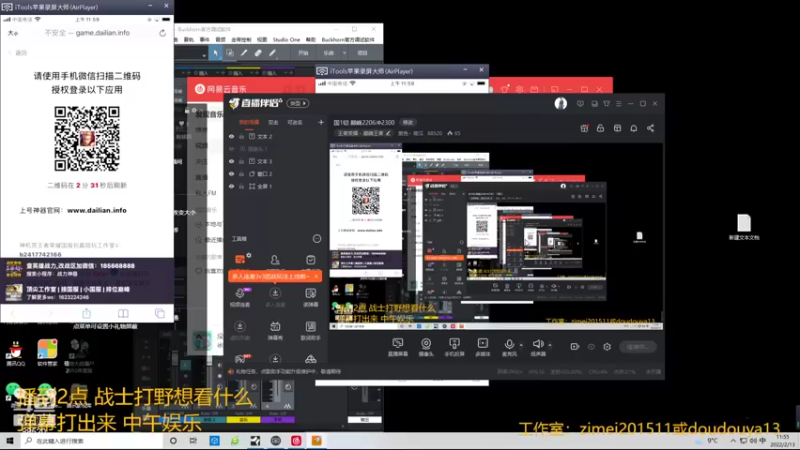This screenshot has width=800, height=450.
Task: Open the 弹幕秀 tool
Action: click(x=275, y=330)
